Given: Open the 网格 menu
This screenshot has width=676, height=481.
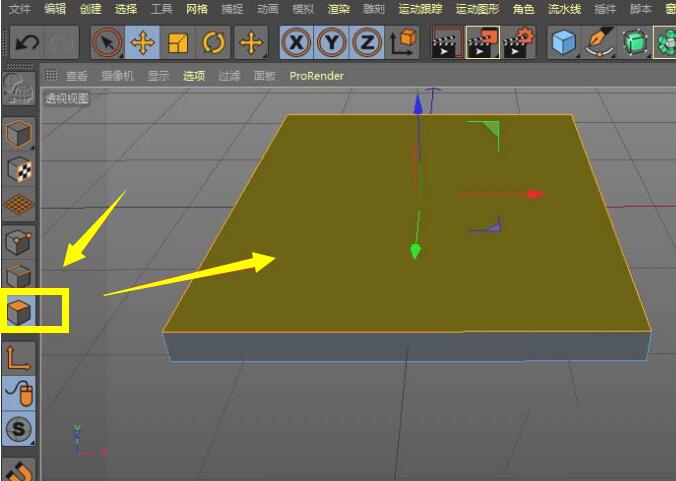Looking at the screenshot, I should pos(197,9).
